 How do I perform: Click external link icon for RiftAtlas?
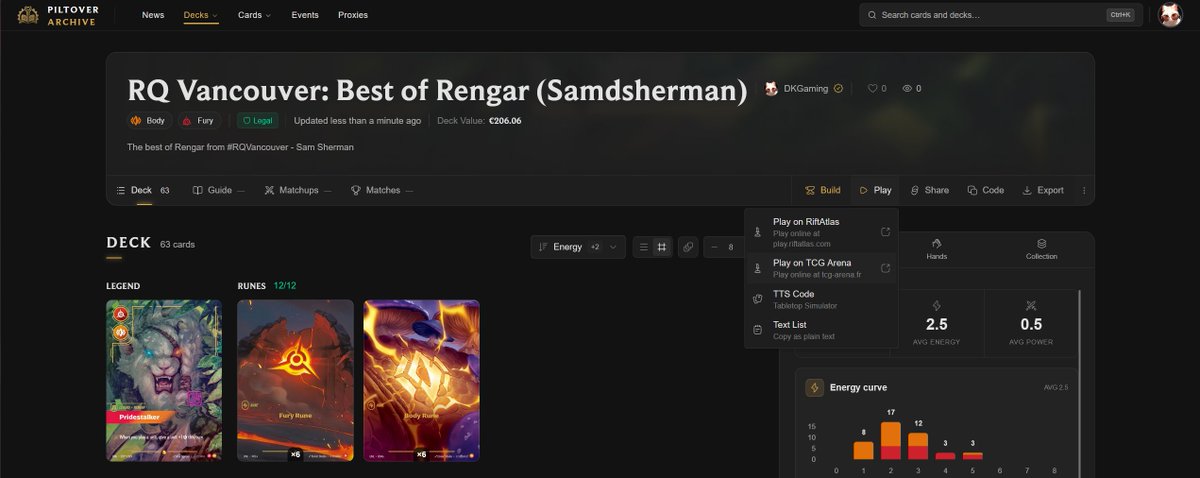coord(885,232)
